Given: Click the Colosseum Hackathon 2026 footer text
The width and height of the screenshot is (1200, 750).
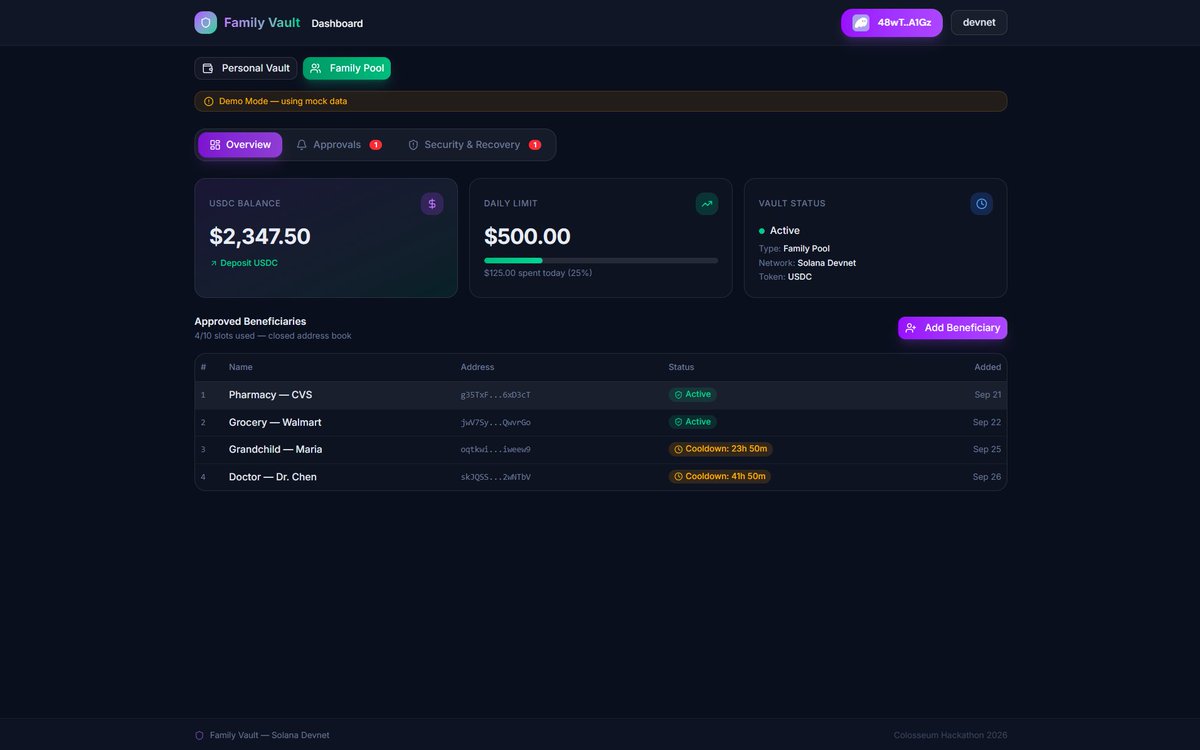Looking at the screenshot, I should point(950,735).
